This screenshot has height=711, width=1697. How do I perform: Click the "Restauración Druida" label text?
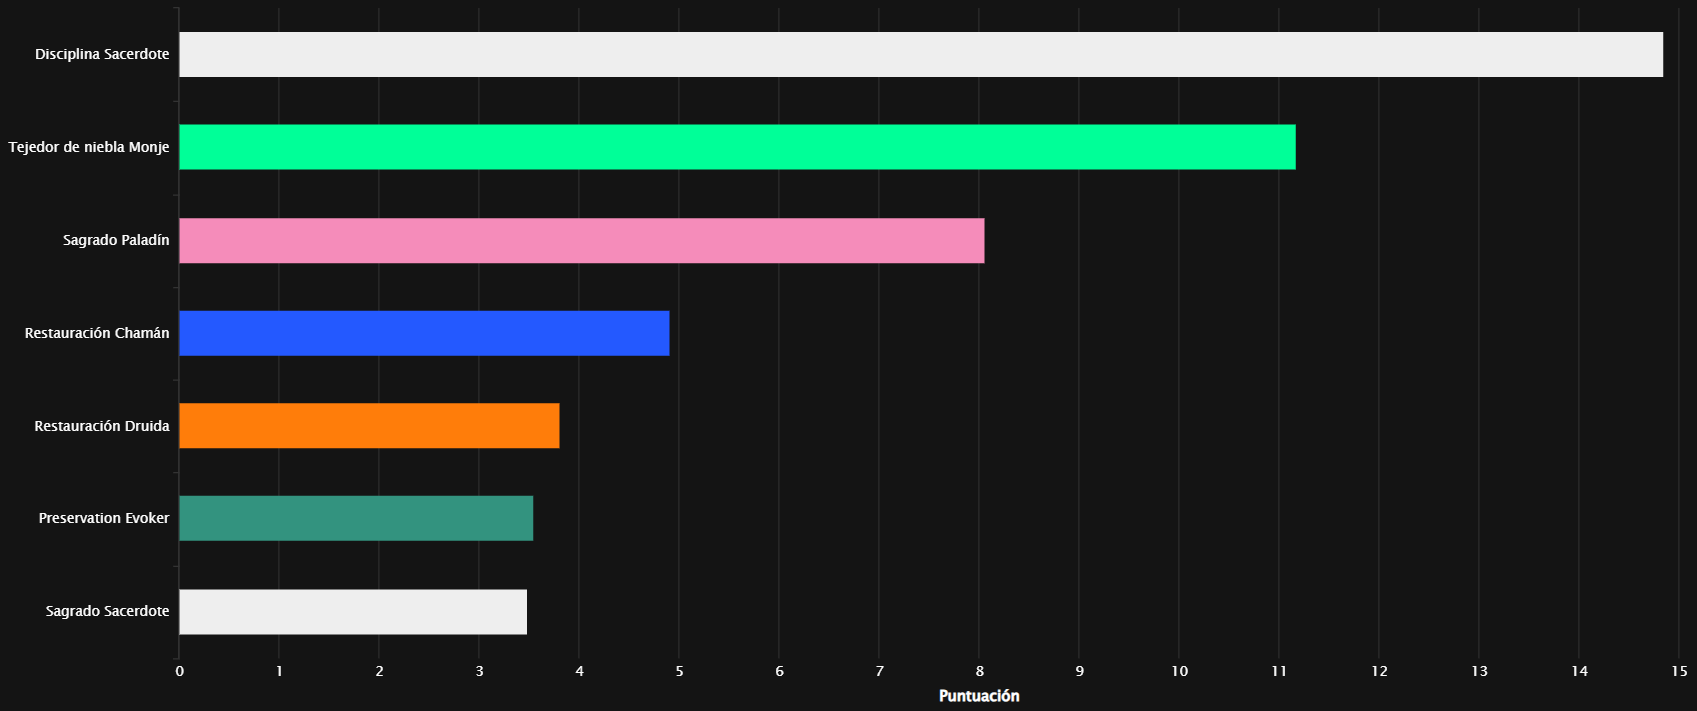102,426
